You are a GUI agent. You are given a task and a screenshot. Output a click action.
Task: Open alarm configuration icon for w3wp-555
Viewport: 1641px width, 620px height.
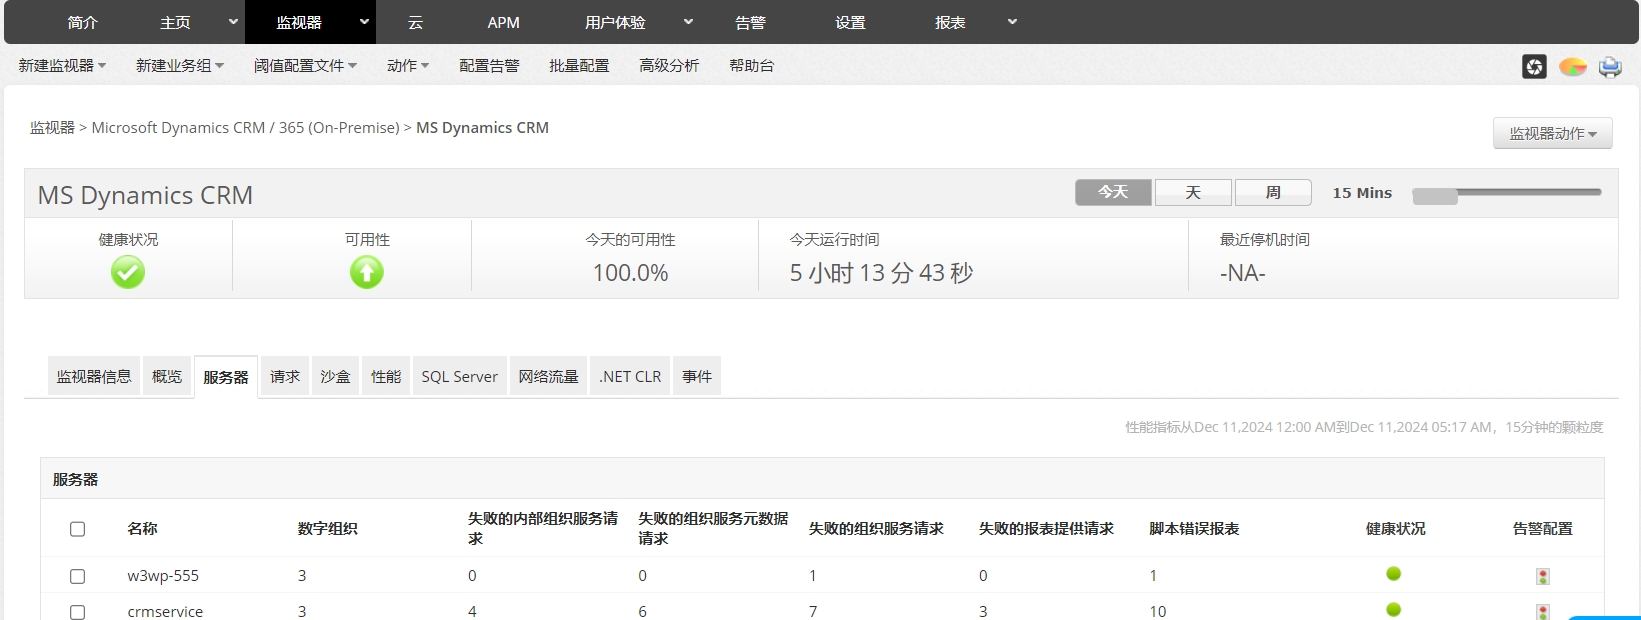pyautogui.click(x=1543, y=577)
